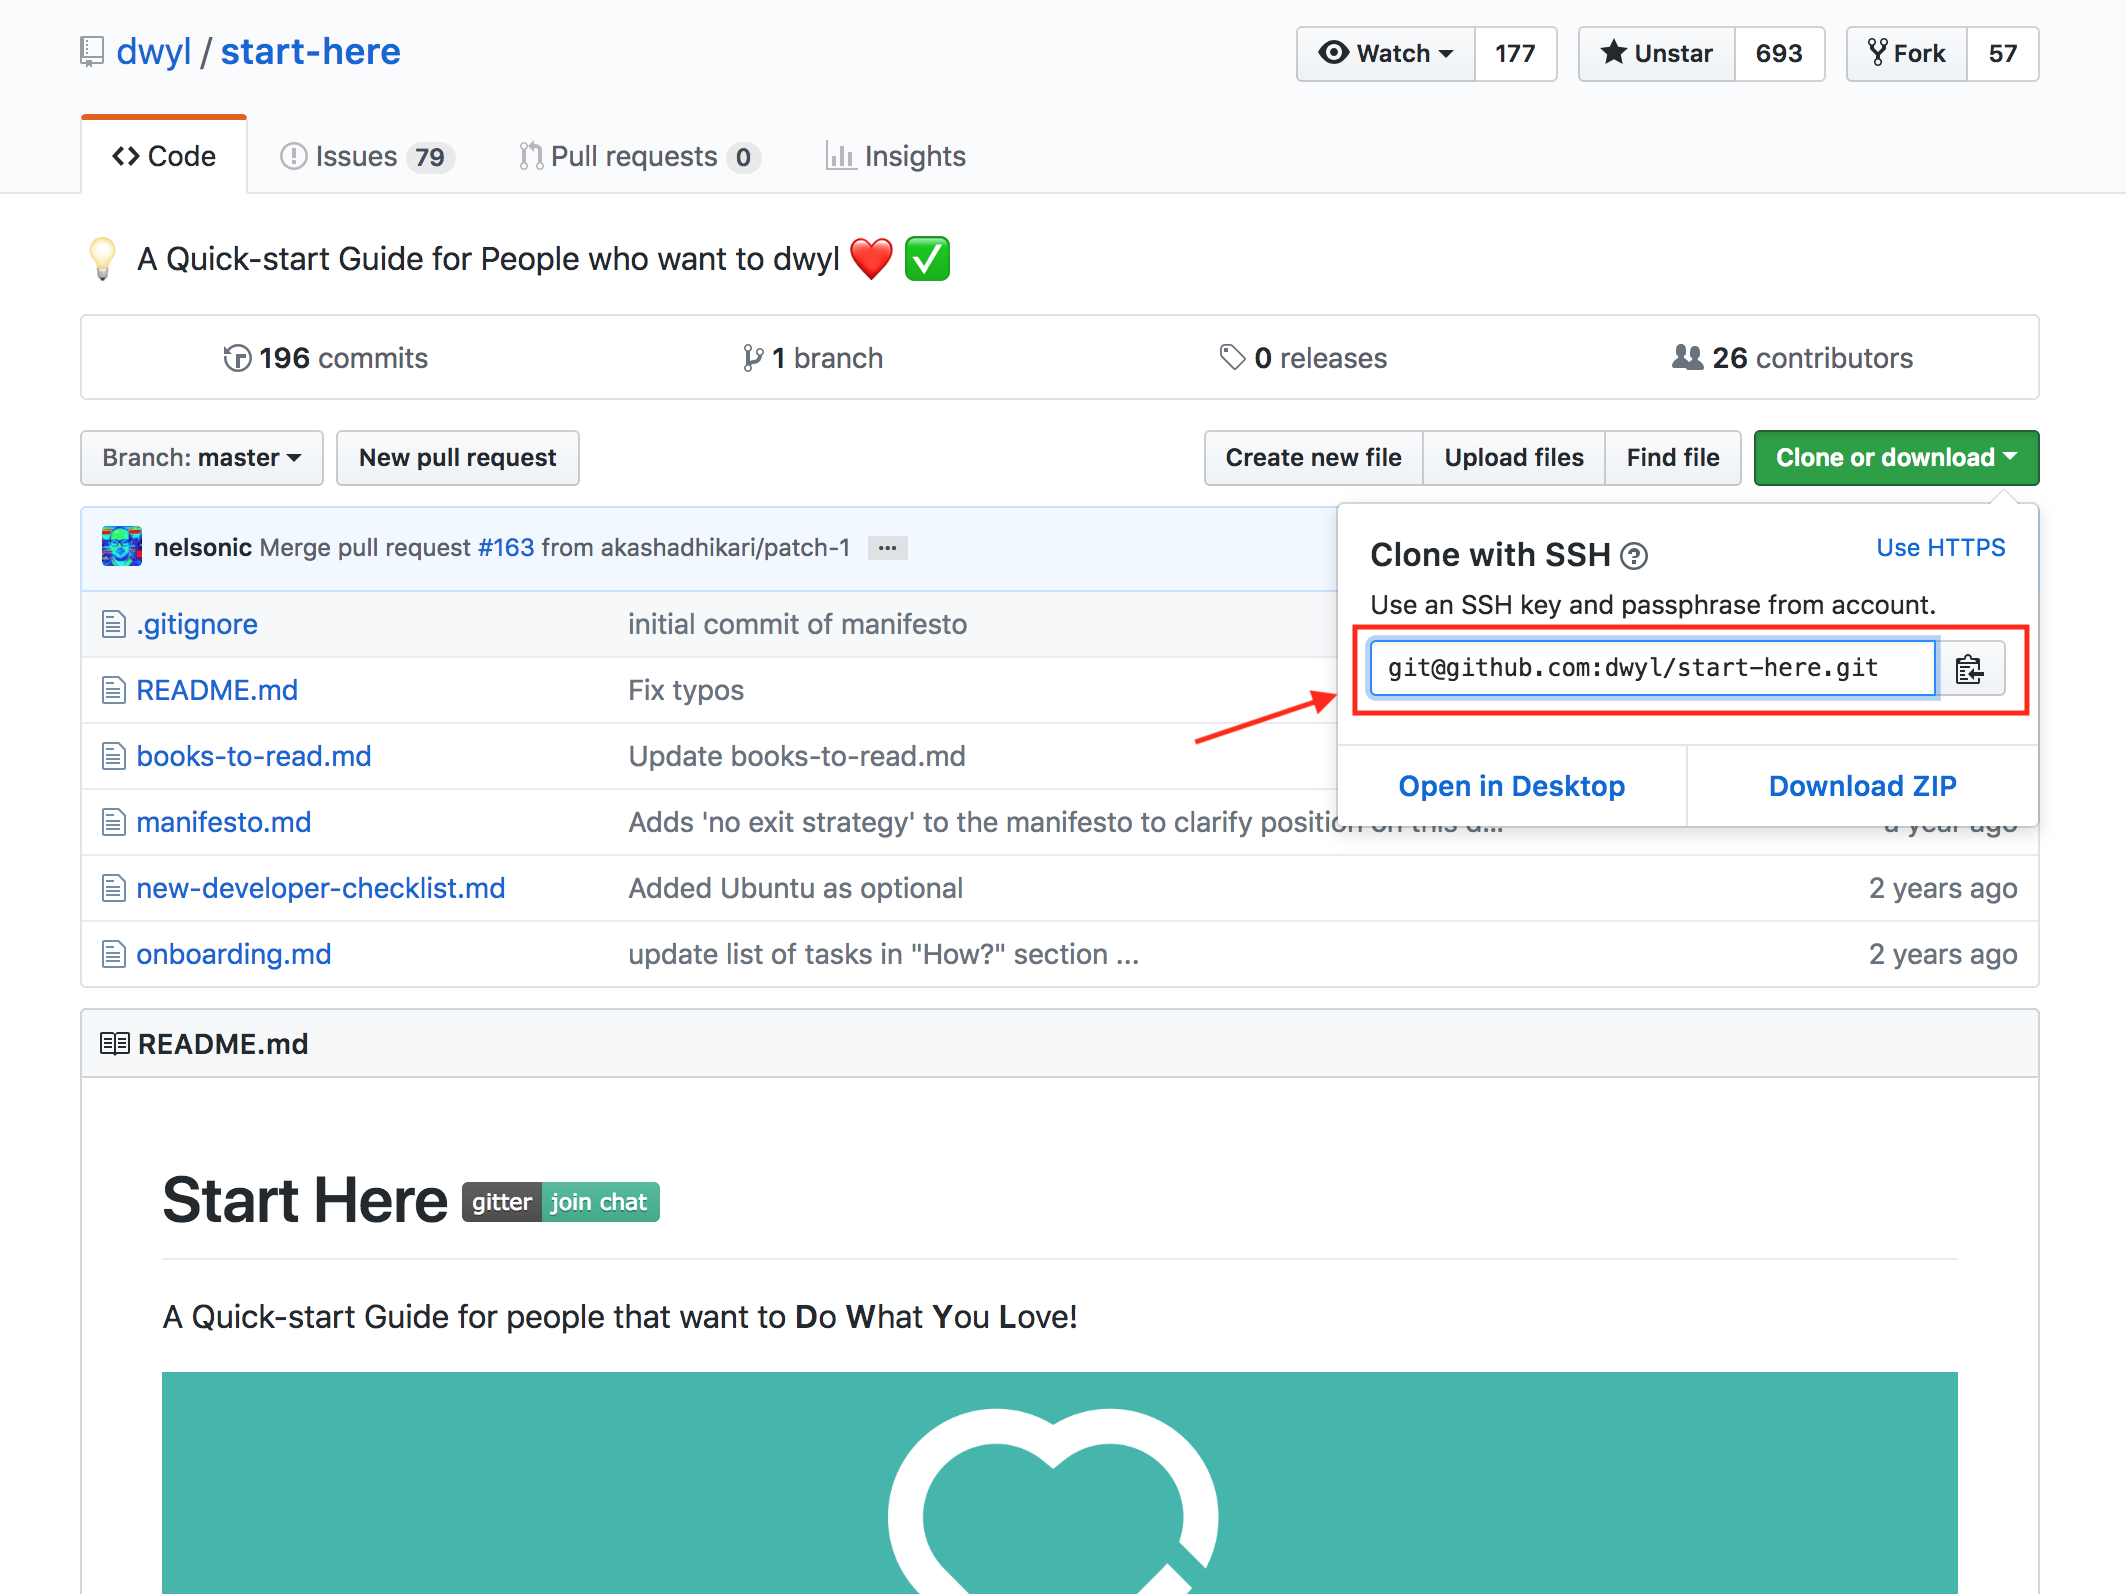2126x1594 pixels.
Task: Open the dwyl organization link
Action: pos(153,52)
